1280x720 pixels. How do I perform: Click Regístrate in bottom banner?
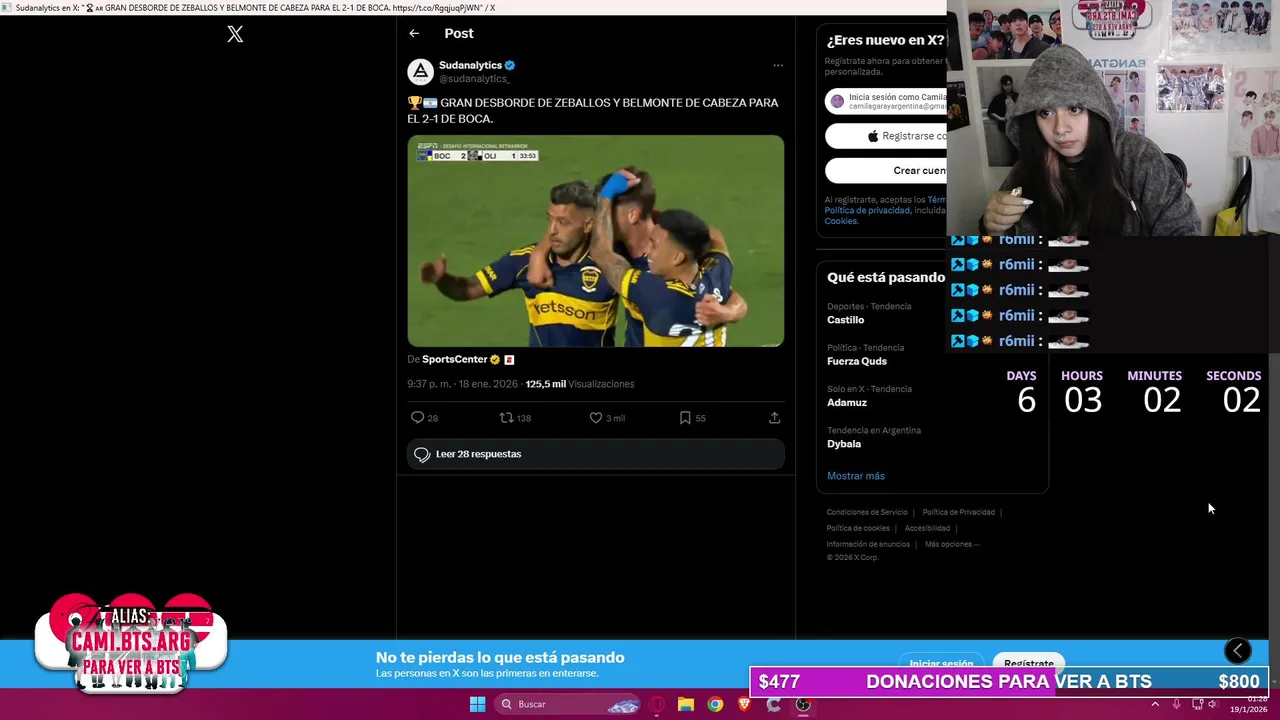1029,662
